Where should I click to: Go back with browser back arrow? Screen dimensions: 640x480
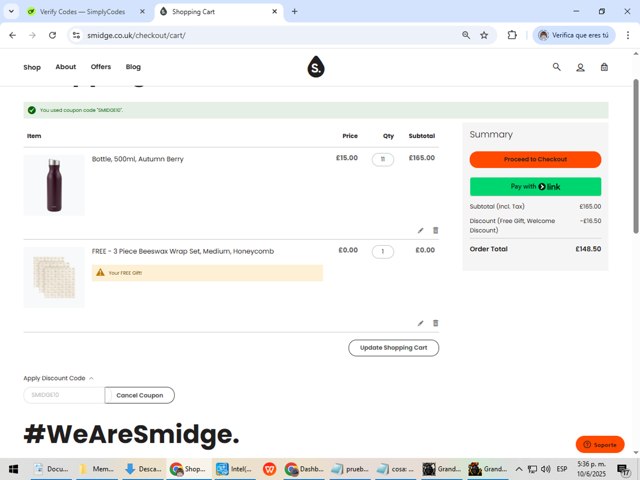pyautogui.click(x=13, y=35)
